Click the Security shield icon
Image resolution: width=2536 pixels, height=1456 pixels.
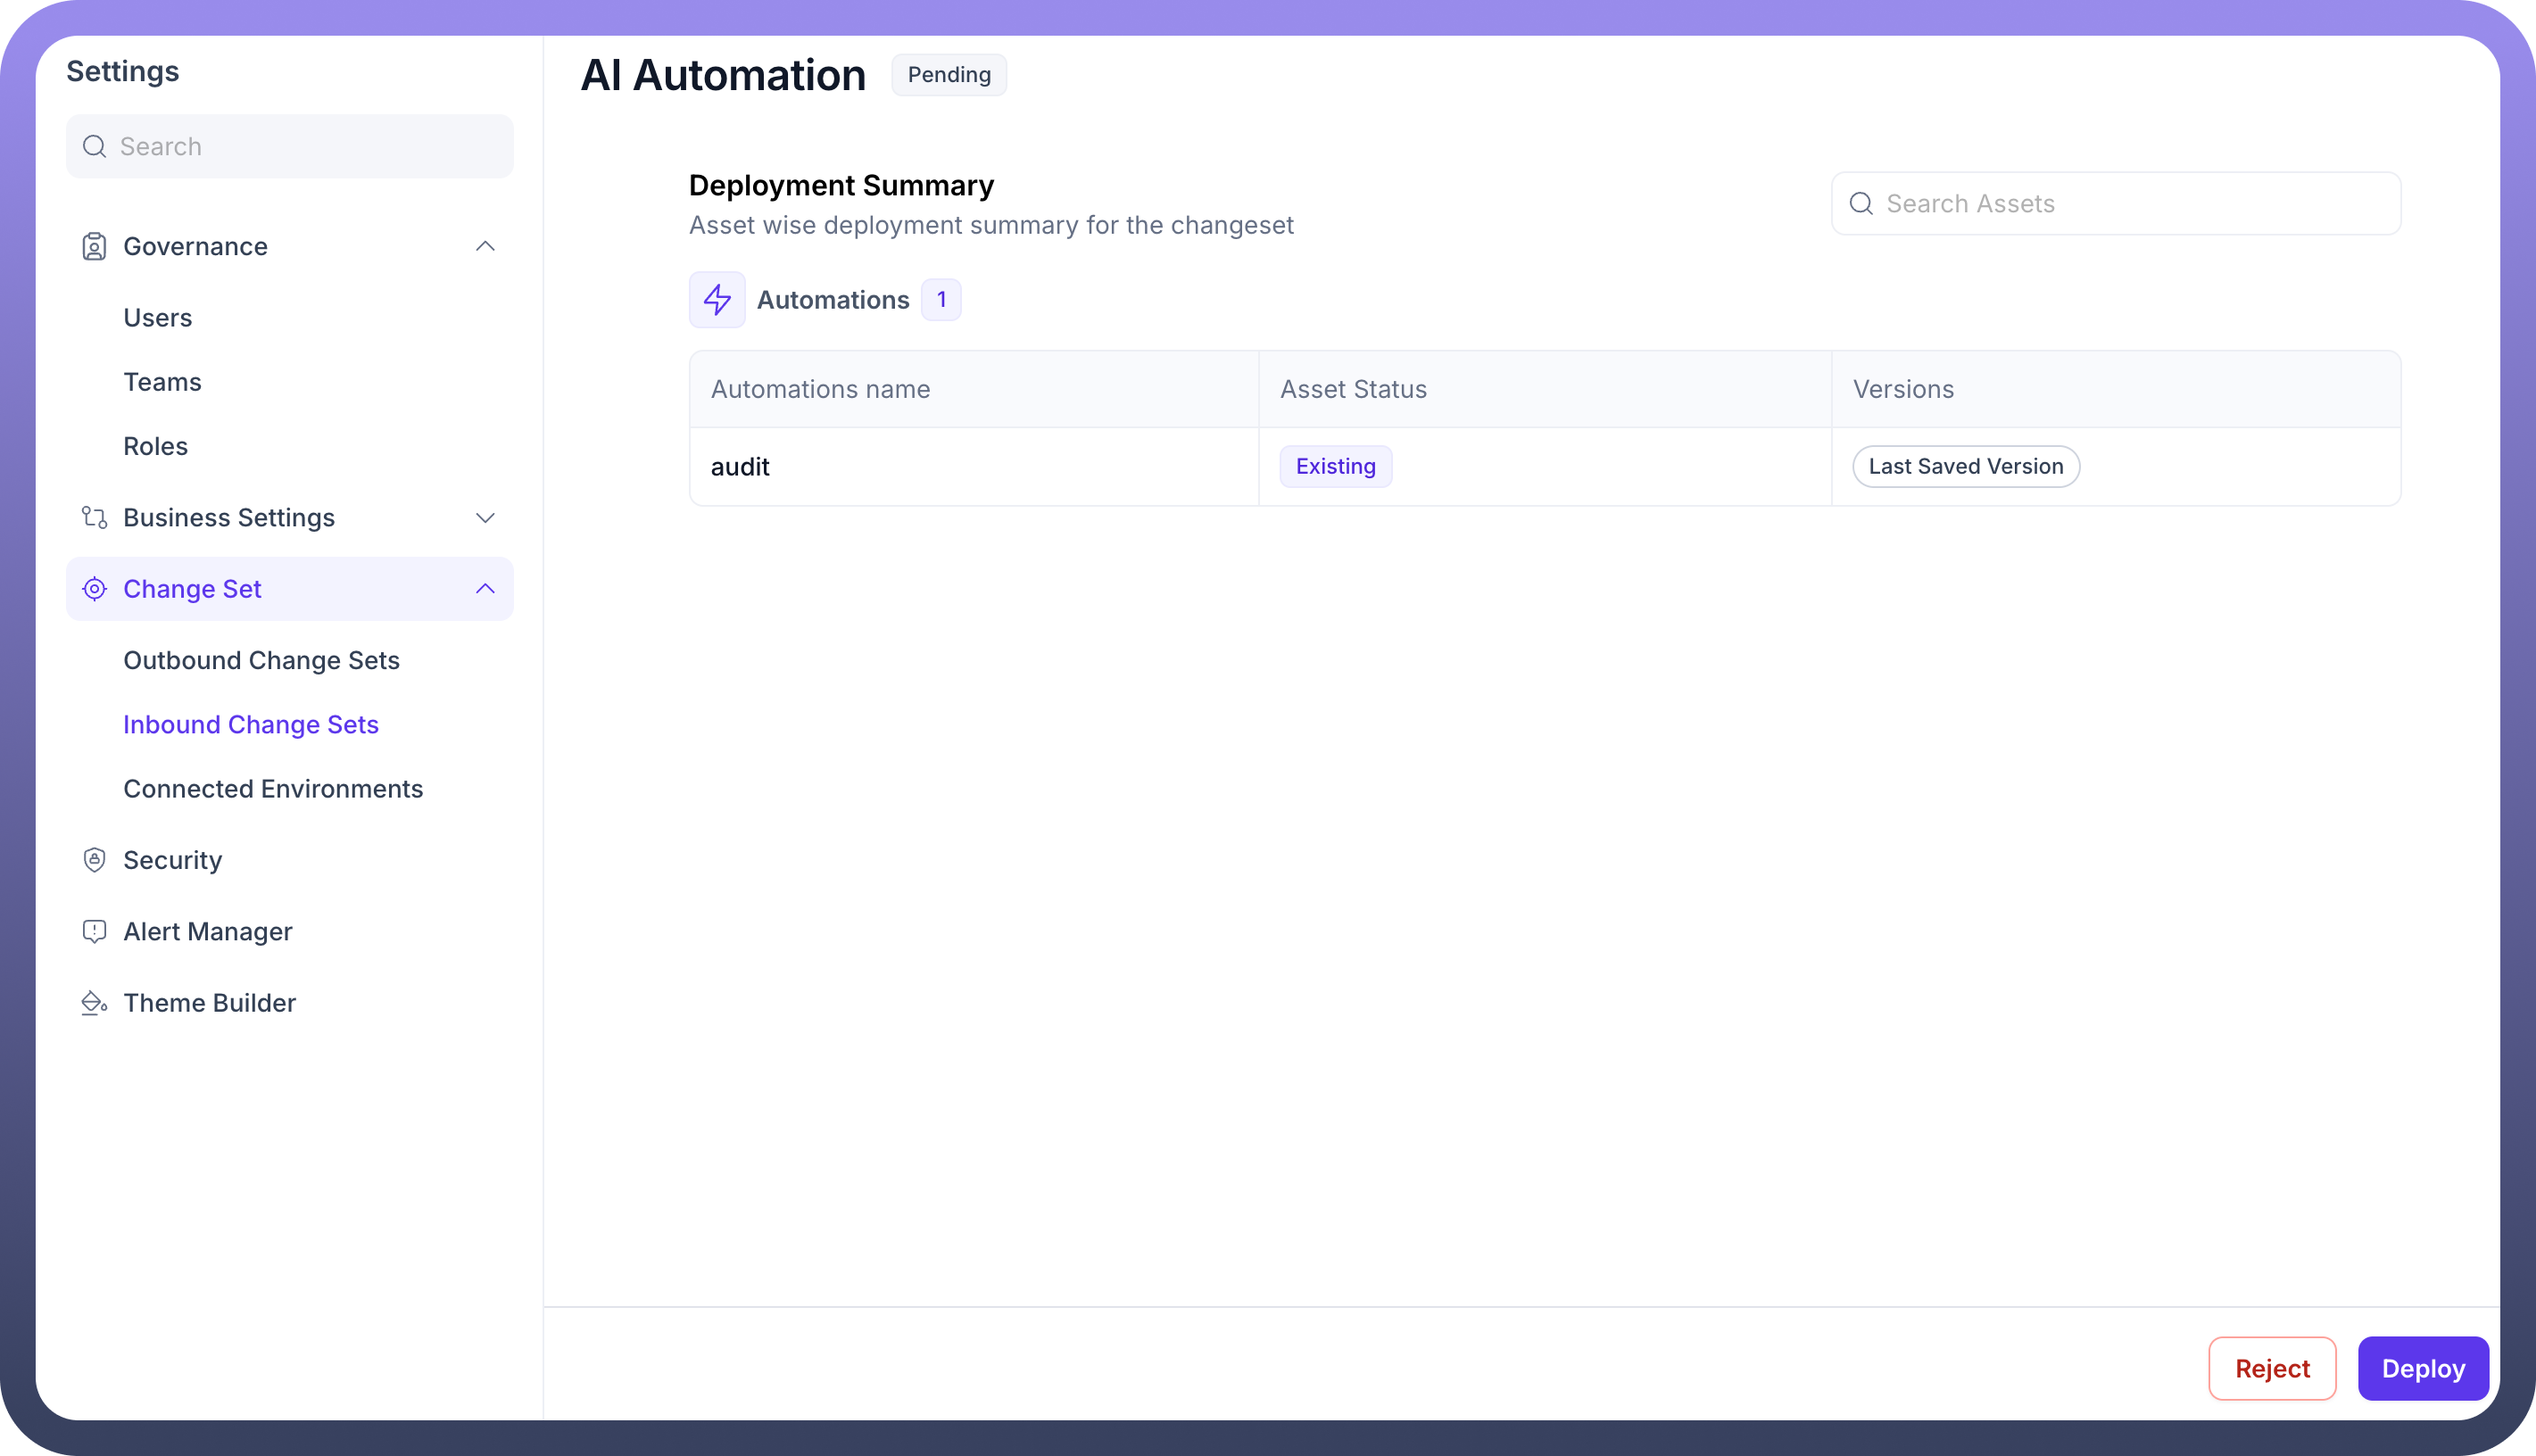[94, 860]
